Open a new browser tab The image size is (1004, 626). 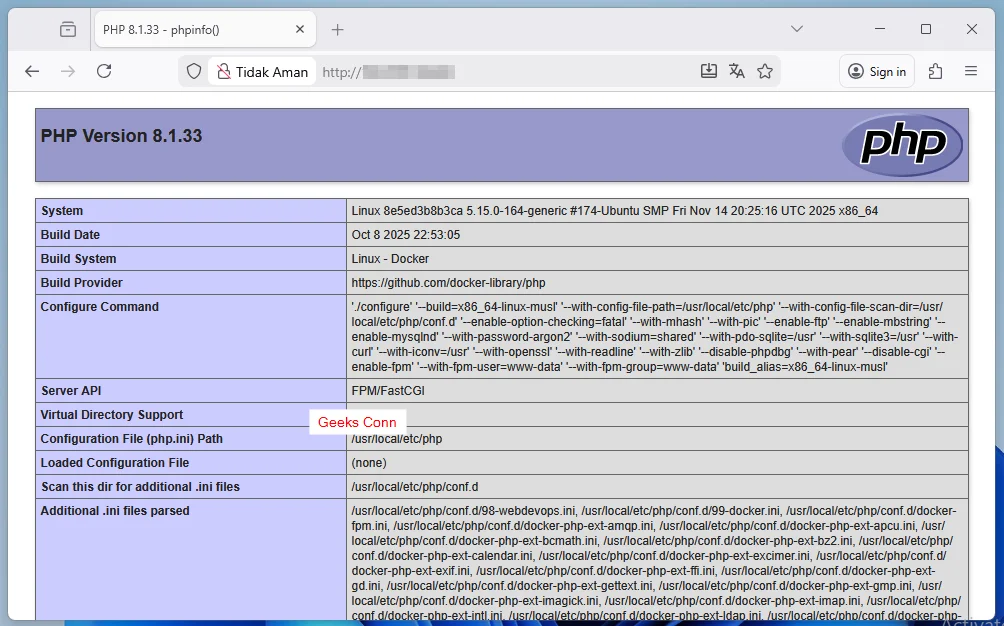[337, 29]
